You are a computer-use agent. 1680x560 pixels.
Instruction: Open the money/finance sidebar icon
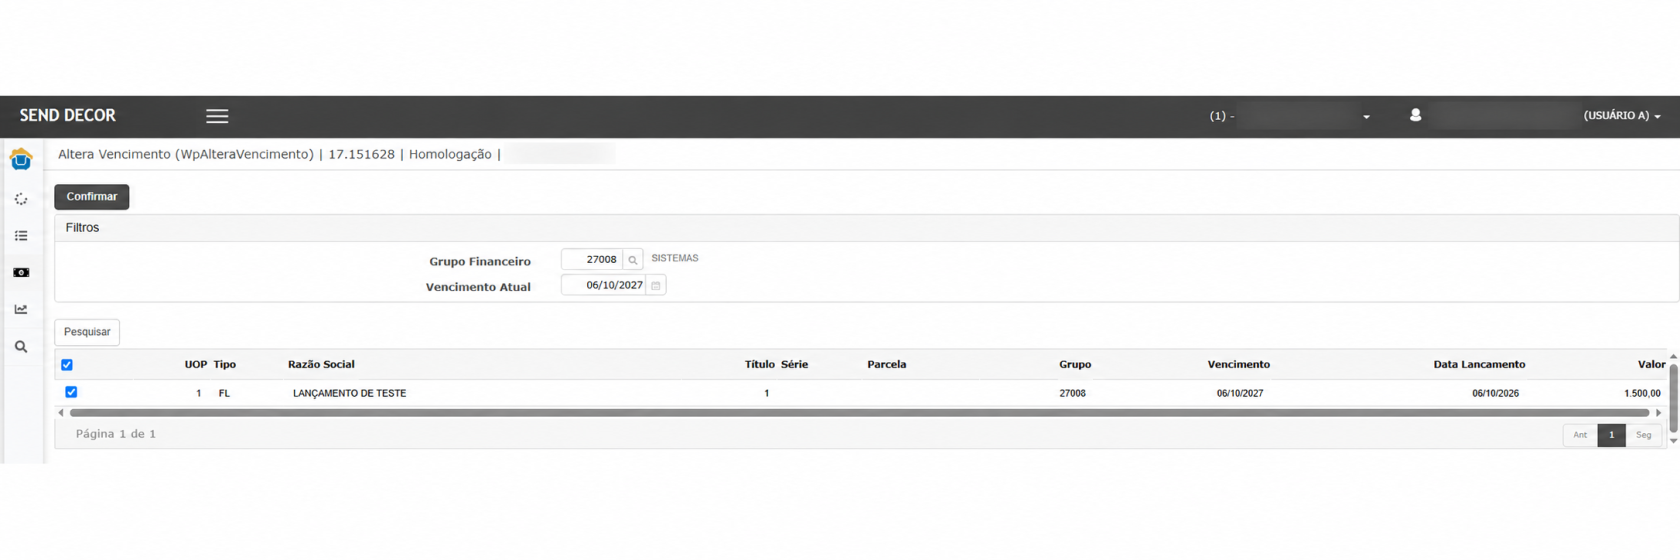21,272
